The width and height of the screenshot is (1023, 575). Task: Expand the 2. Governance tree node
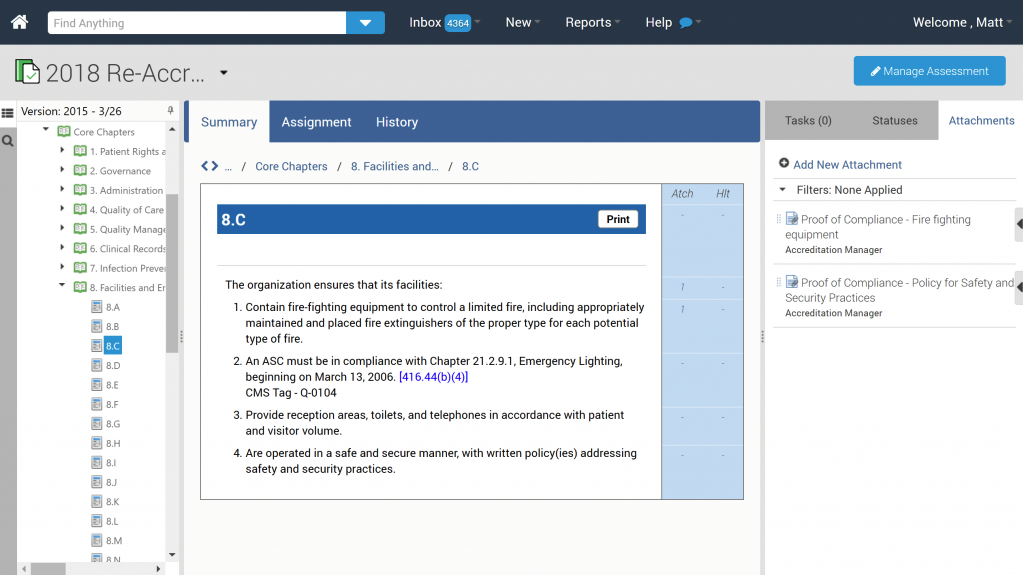[x=62, y=171]
